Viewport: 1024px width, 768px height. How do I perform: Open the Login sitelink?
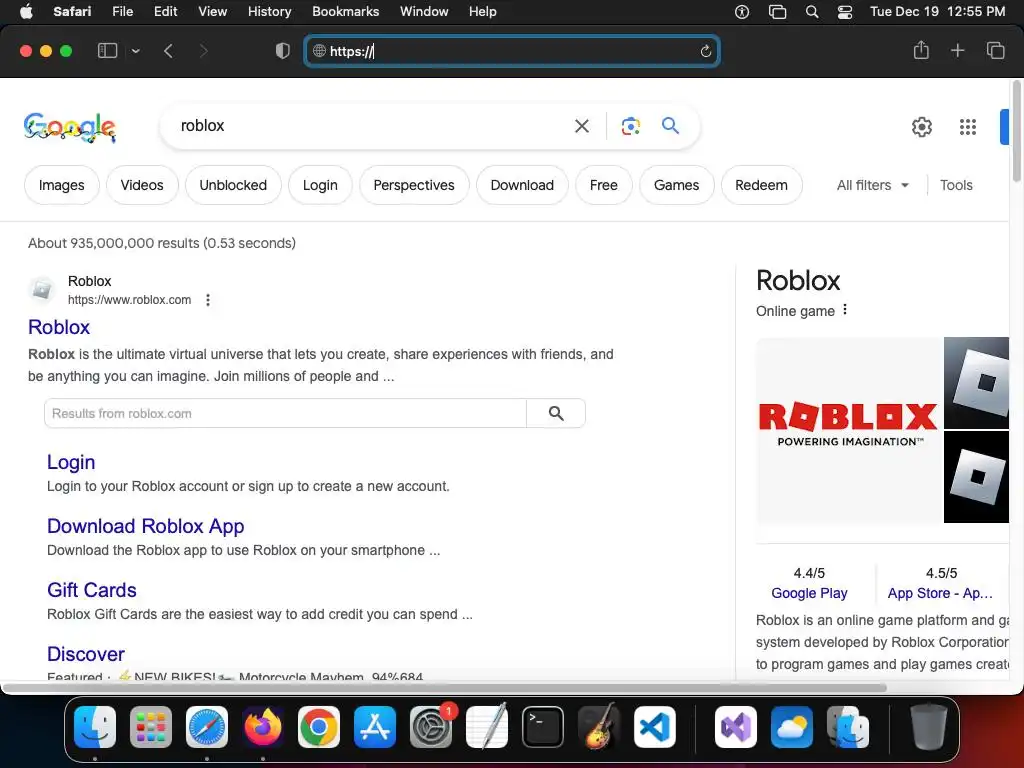(x=71, y=462)
